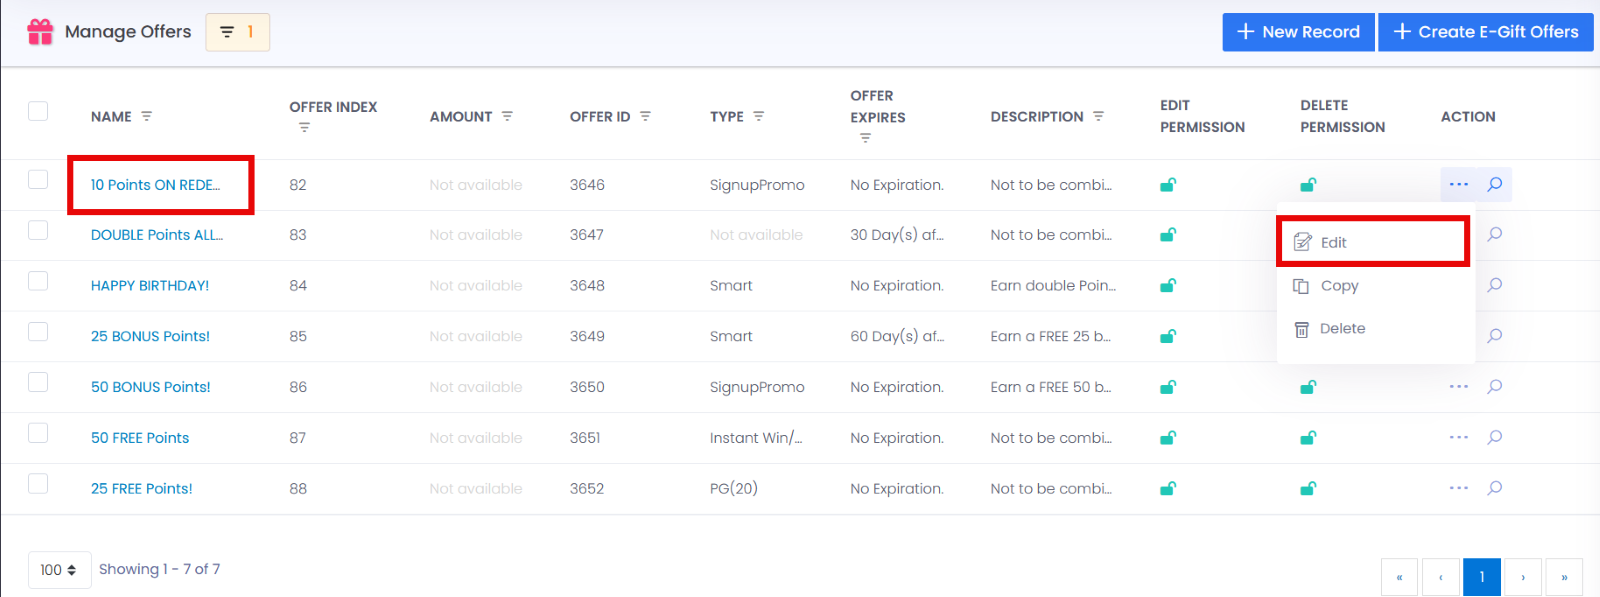Click the OFFER INDEX column filter icon
The width and height of the screenshot is (1600, 597).
coord(304,128)
